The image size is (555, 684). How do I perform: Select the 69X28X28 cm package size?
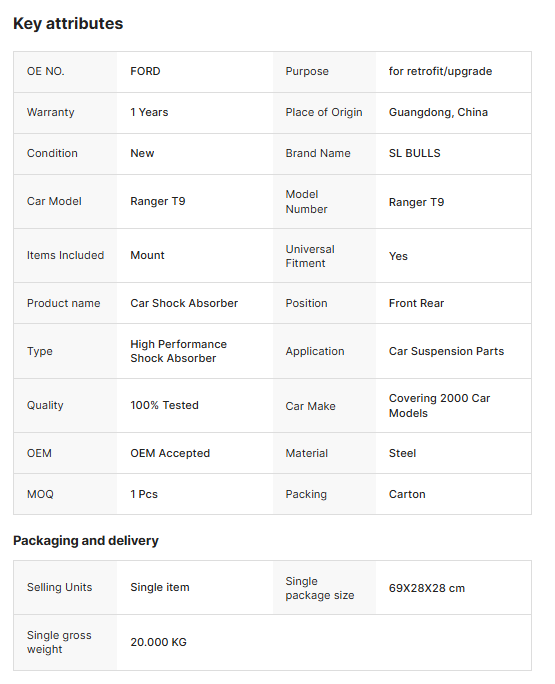click(x=427, y=588)
